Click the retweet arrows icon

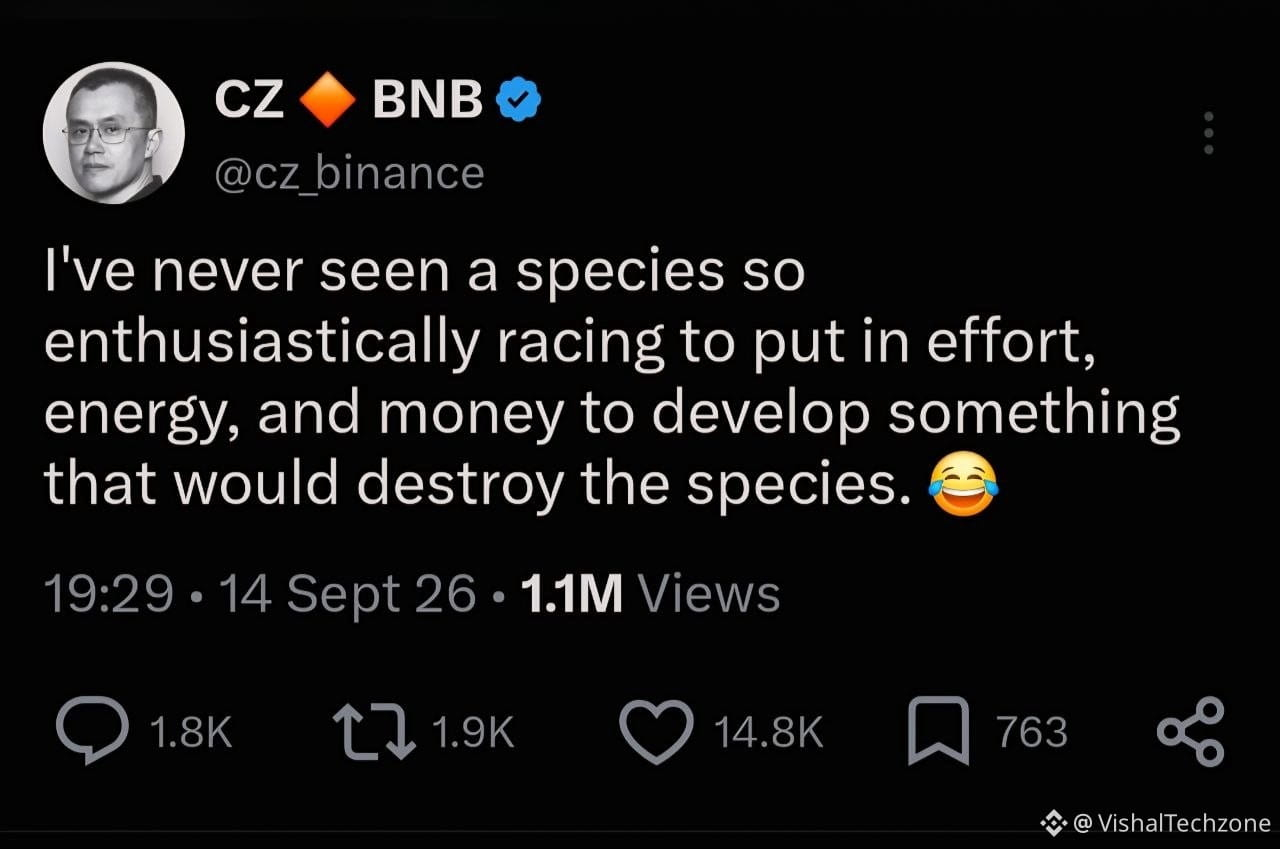click(x=375, y=731)
